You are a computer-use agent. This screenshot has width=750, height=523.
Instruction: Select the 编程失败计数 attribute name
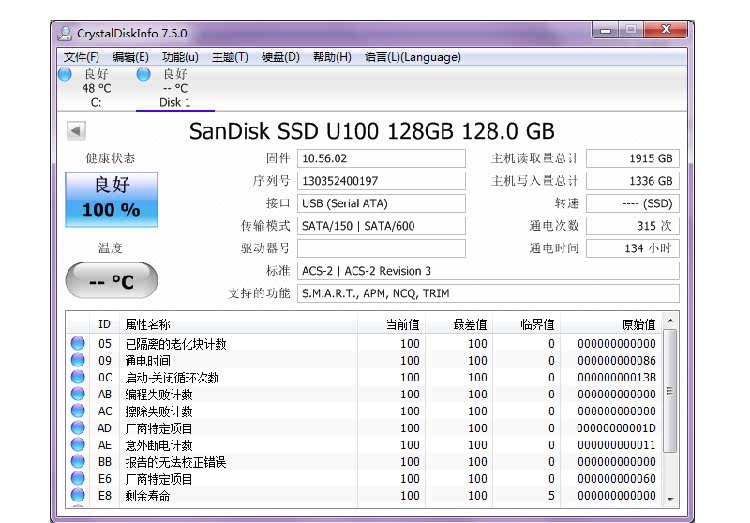159,394
